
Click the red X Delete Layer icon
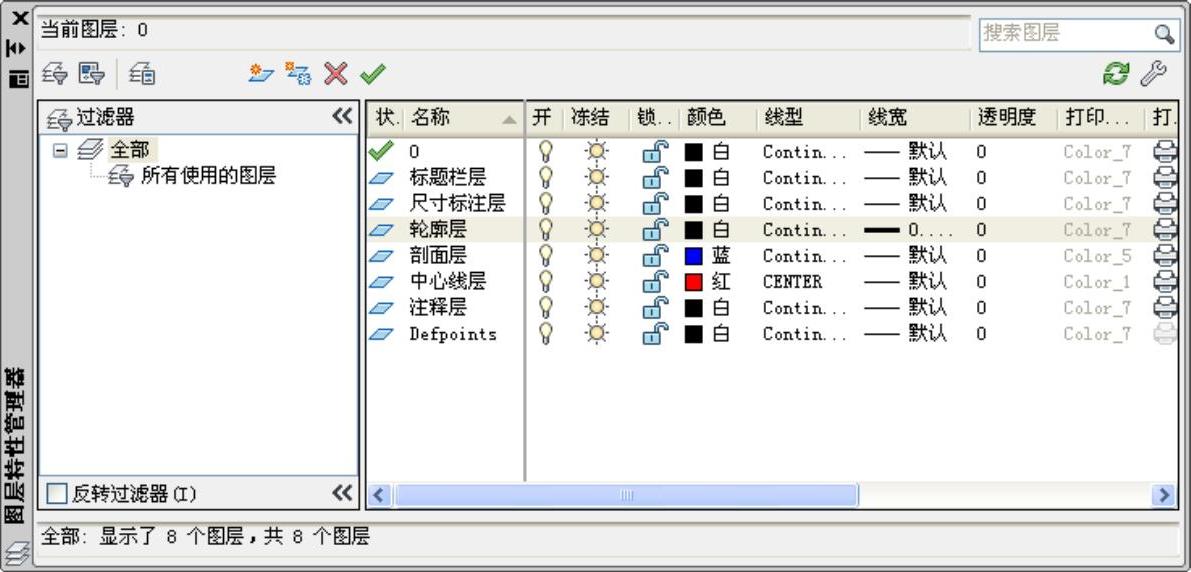coord(336,73)
